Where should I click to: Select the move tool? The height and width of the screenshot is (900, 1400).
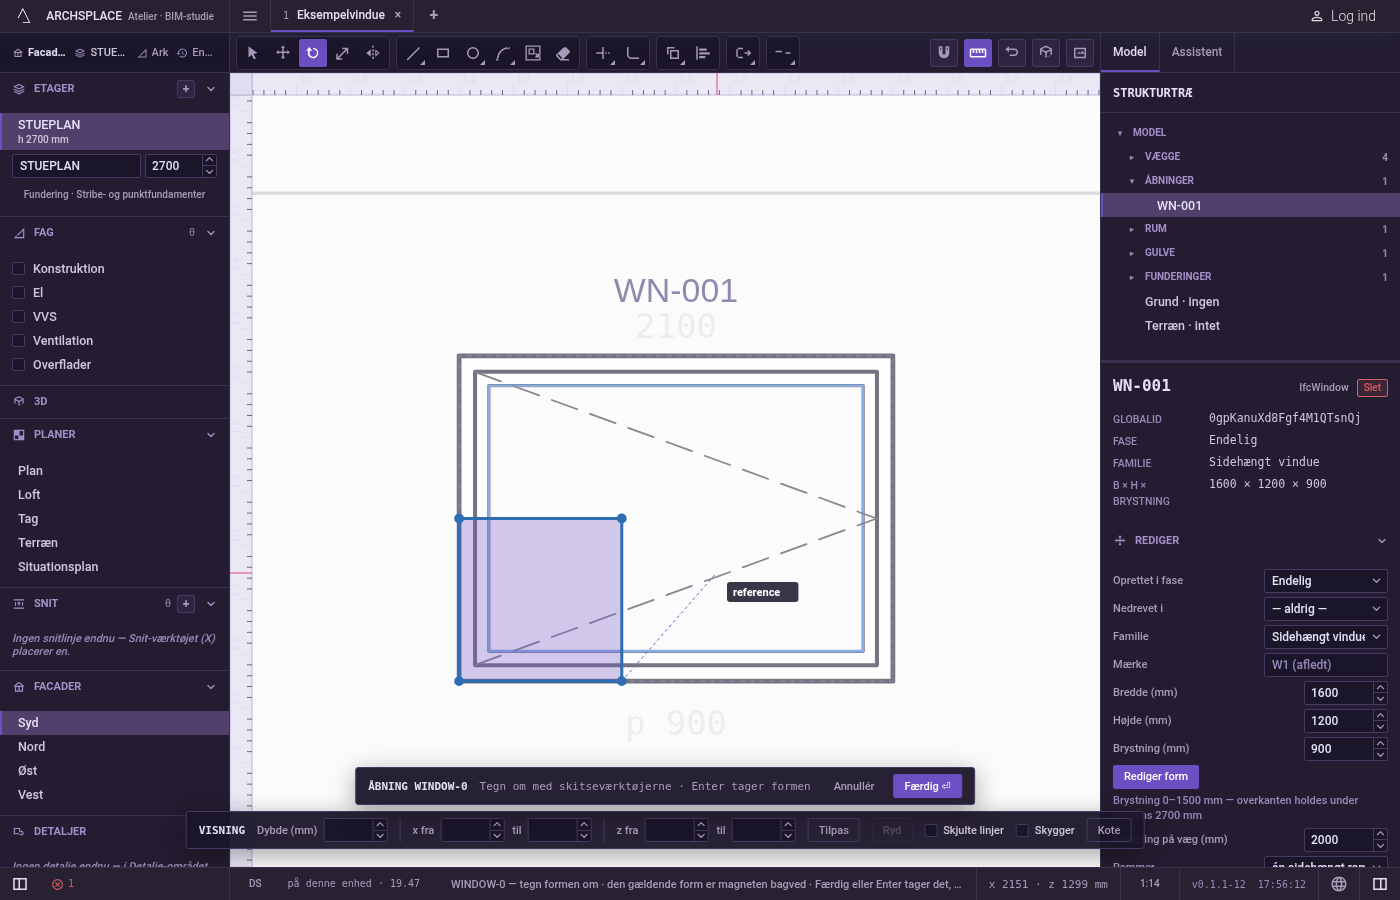(283, 53)
